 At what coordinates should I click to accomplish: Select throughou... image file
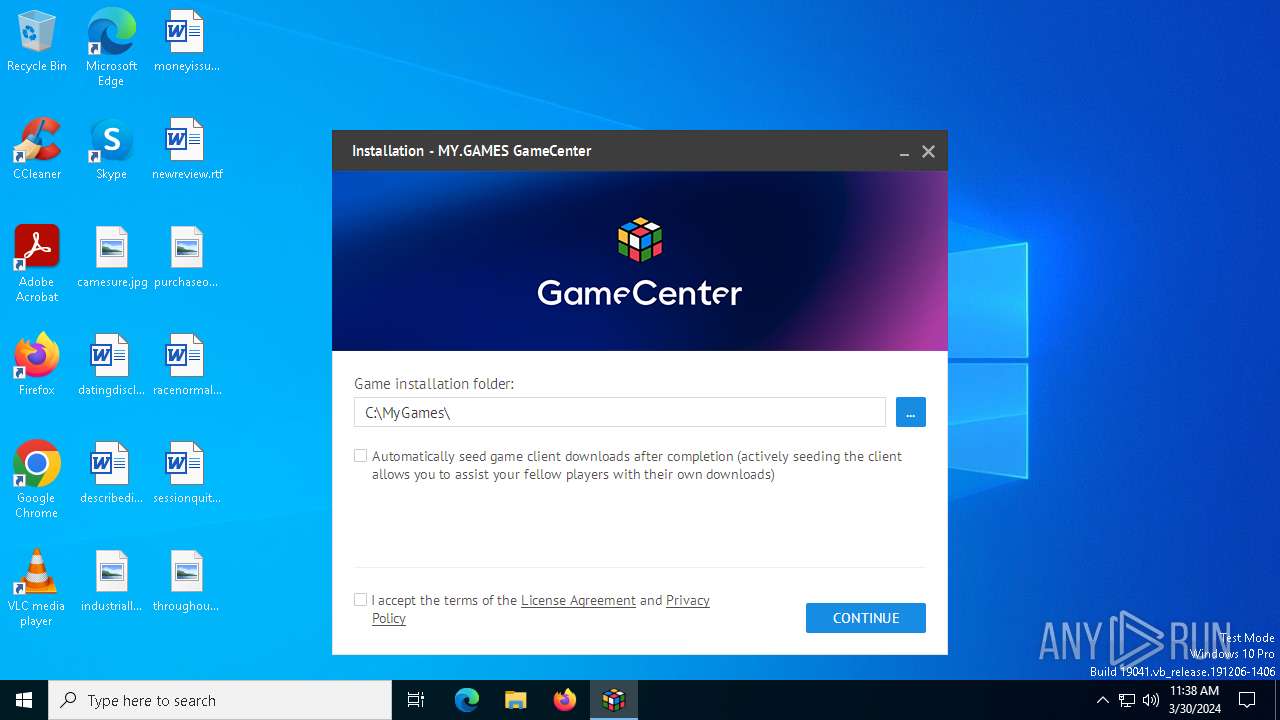[x=186, y=582]
